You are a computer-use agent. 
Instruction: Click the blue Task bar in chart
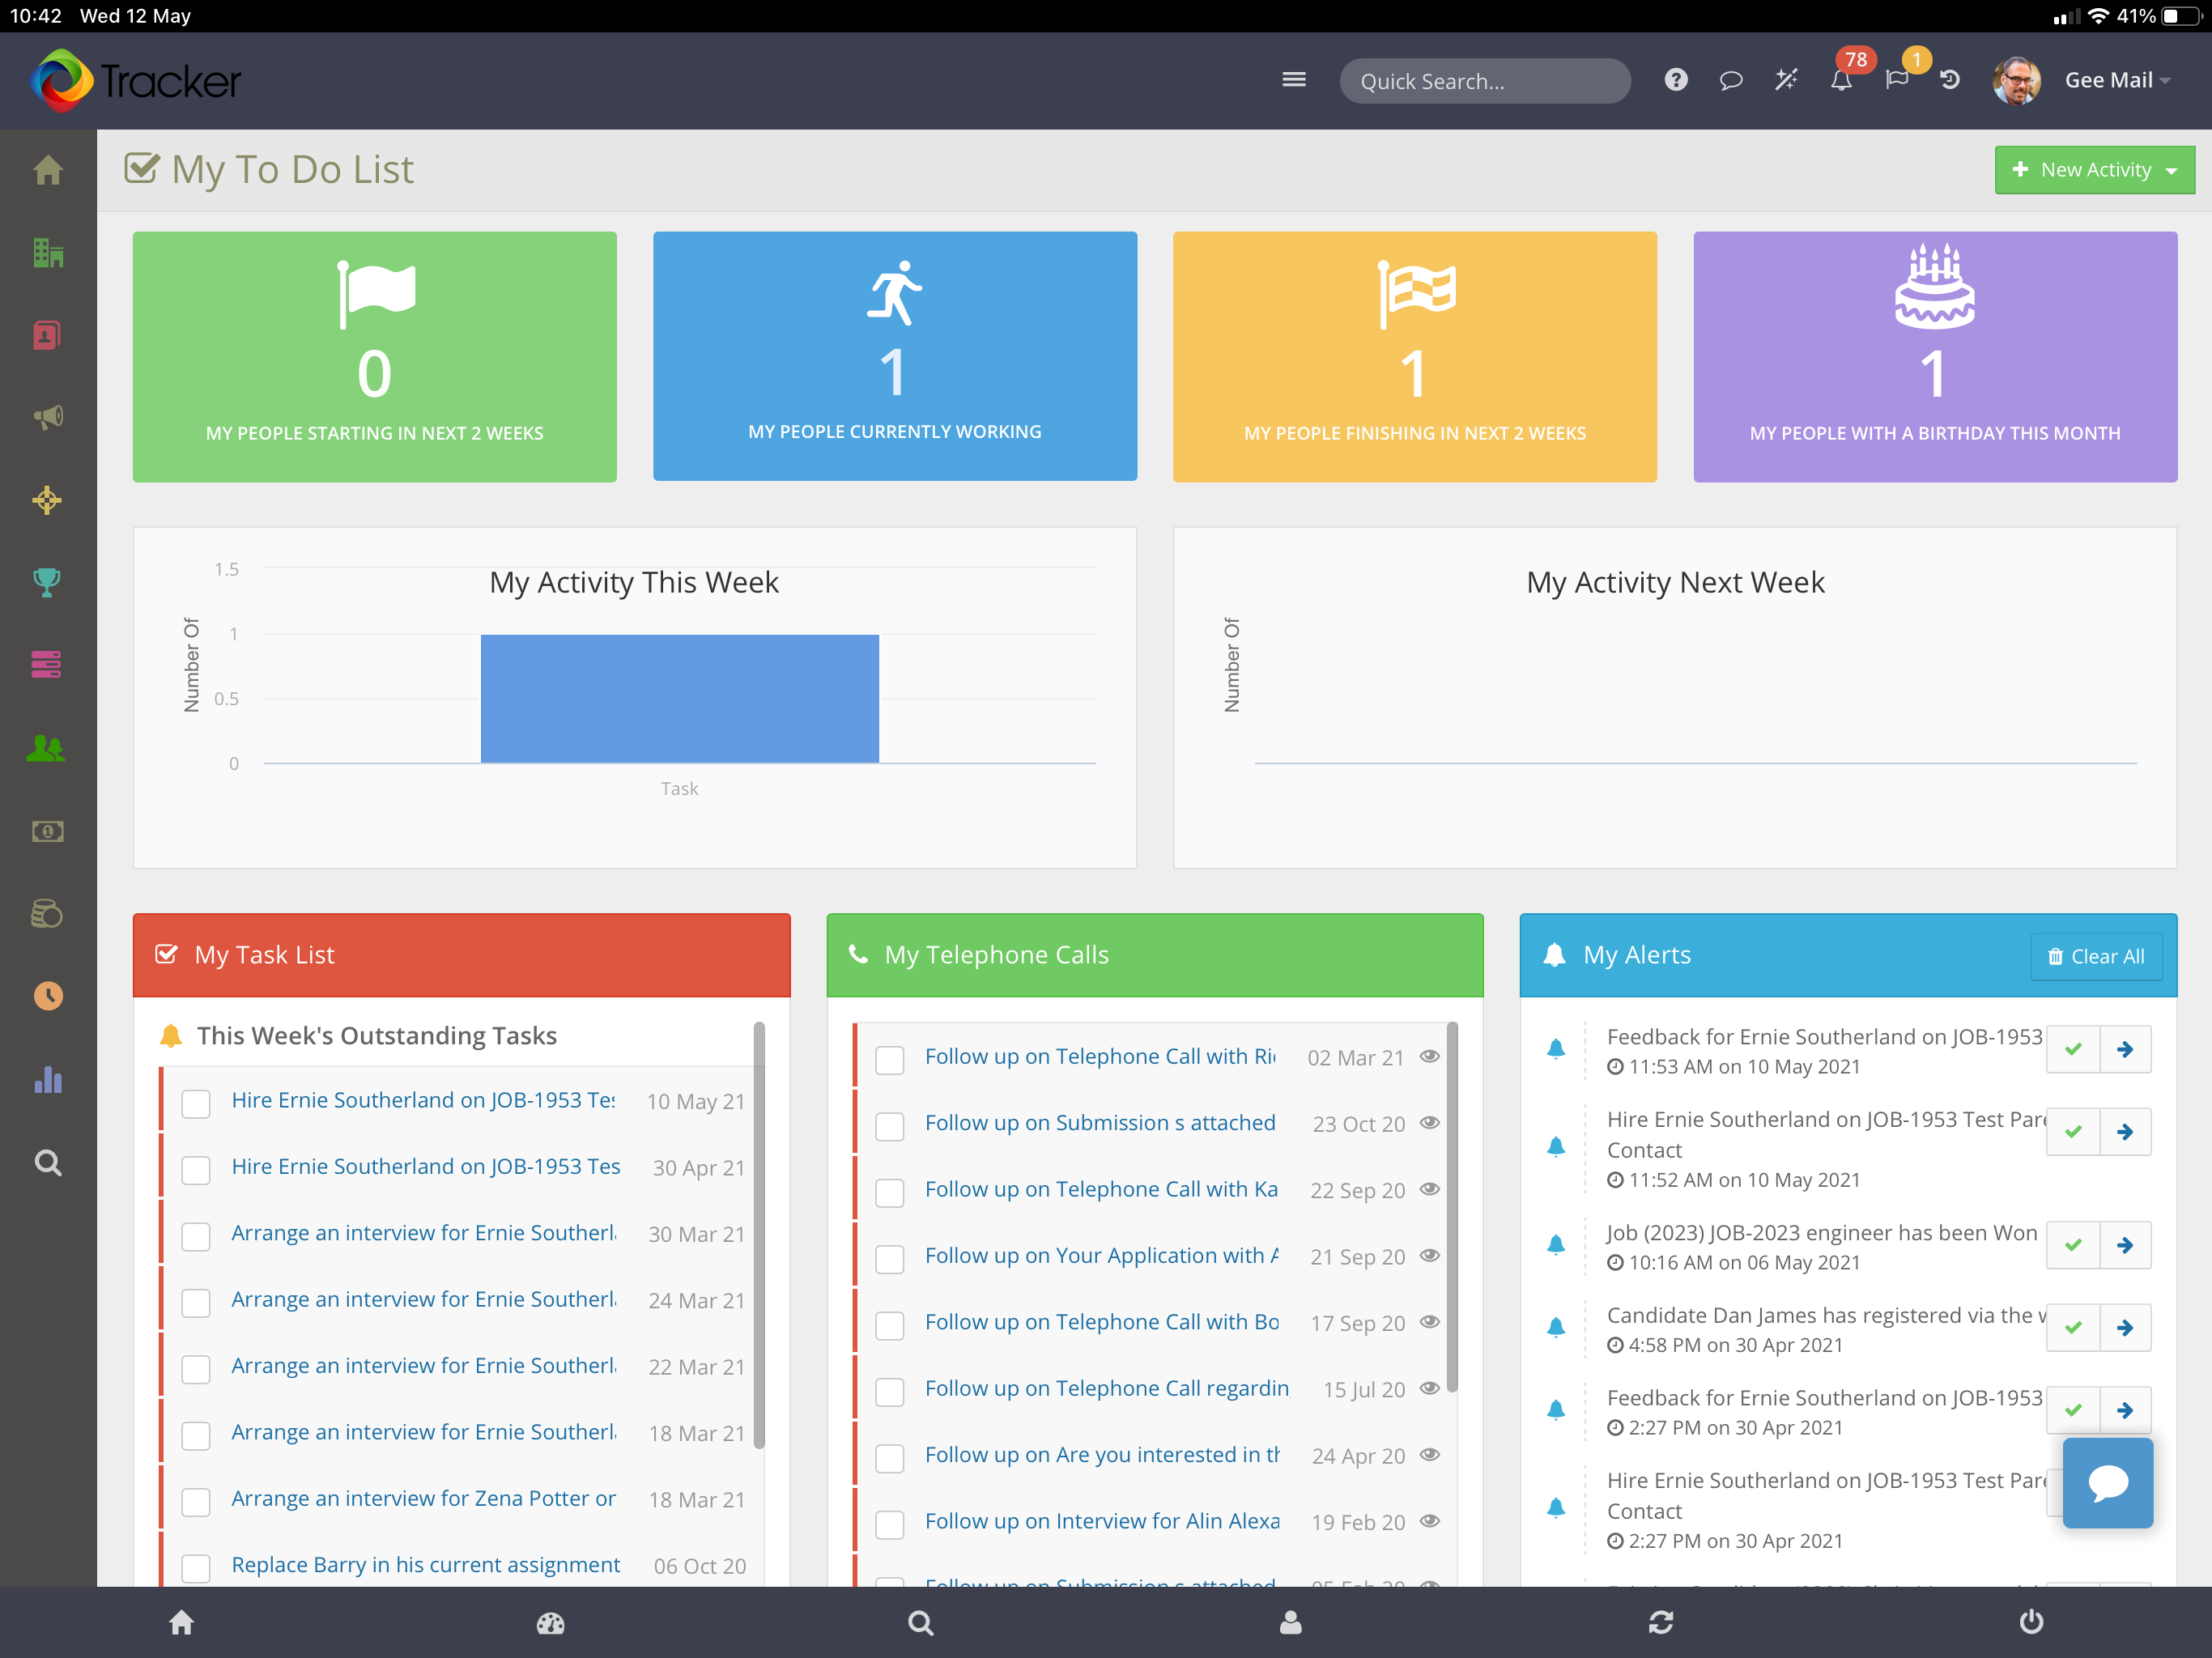(x=680, y=699)
